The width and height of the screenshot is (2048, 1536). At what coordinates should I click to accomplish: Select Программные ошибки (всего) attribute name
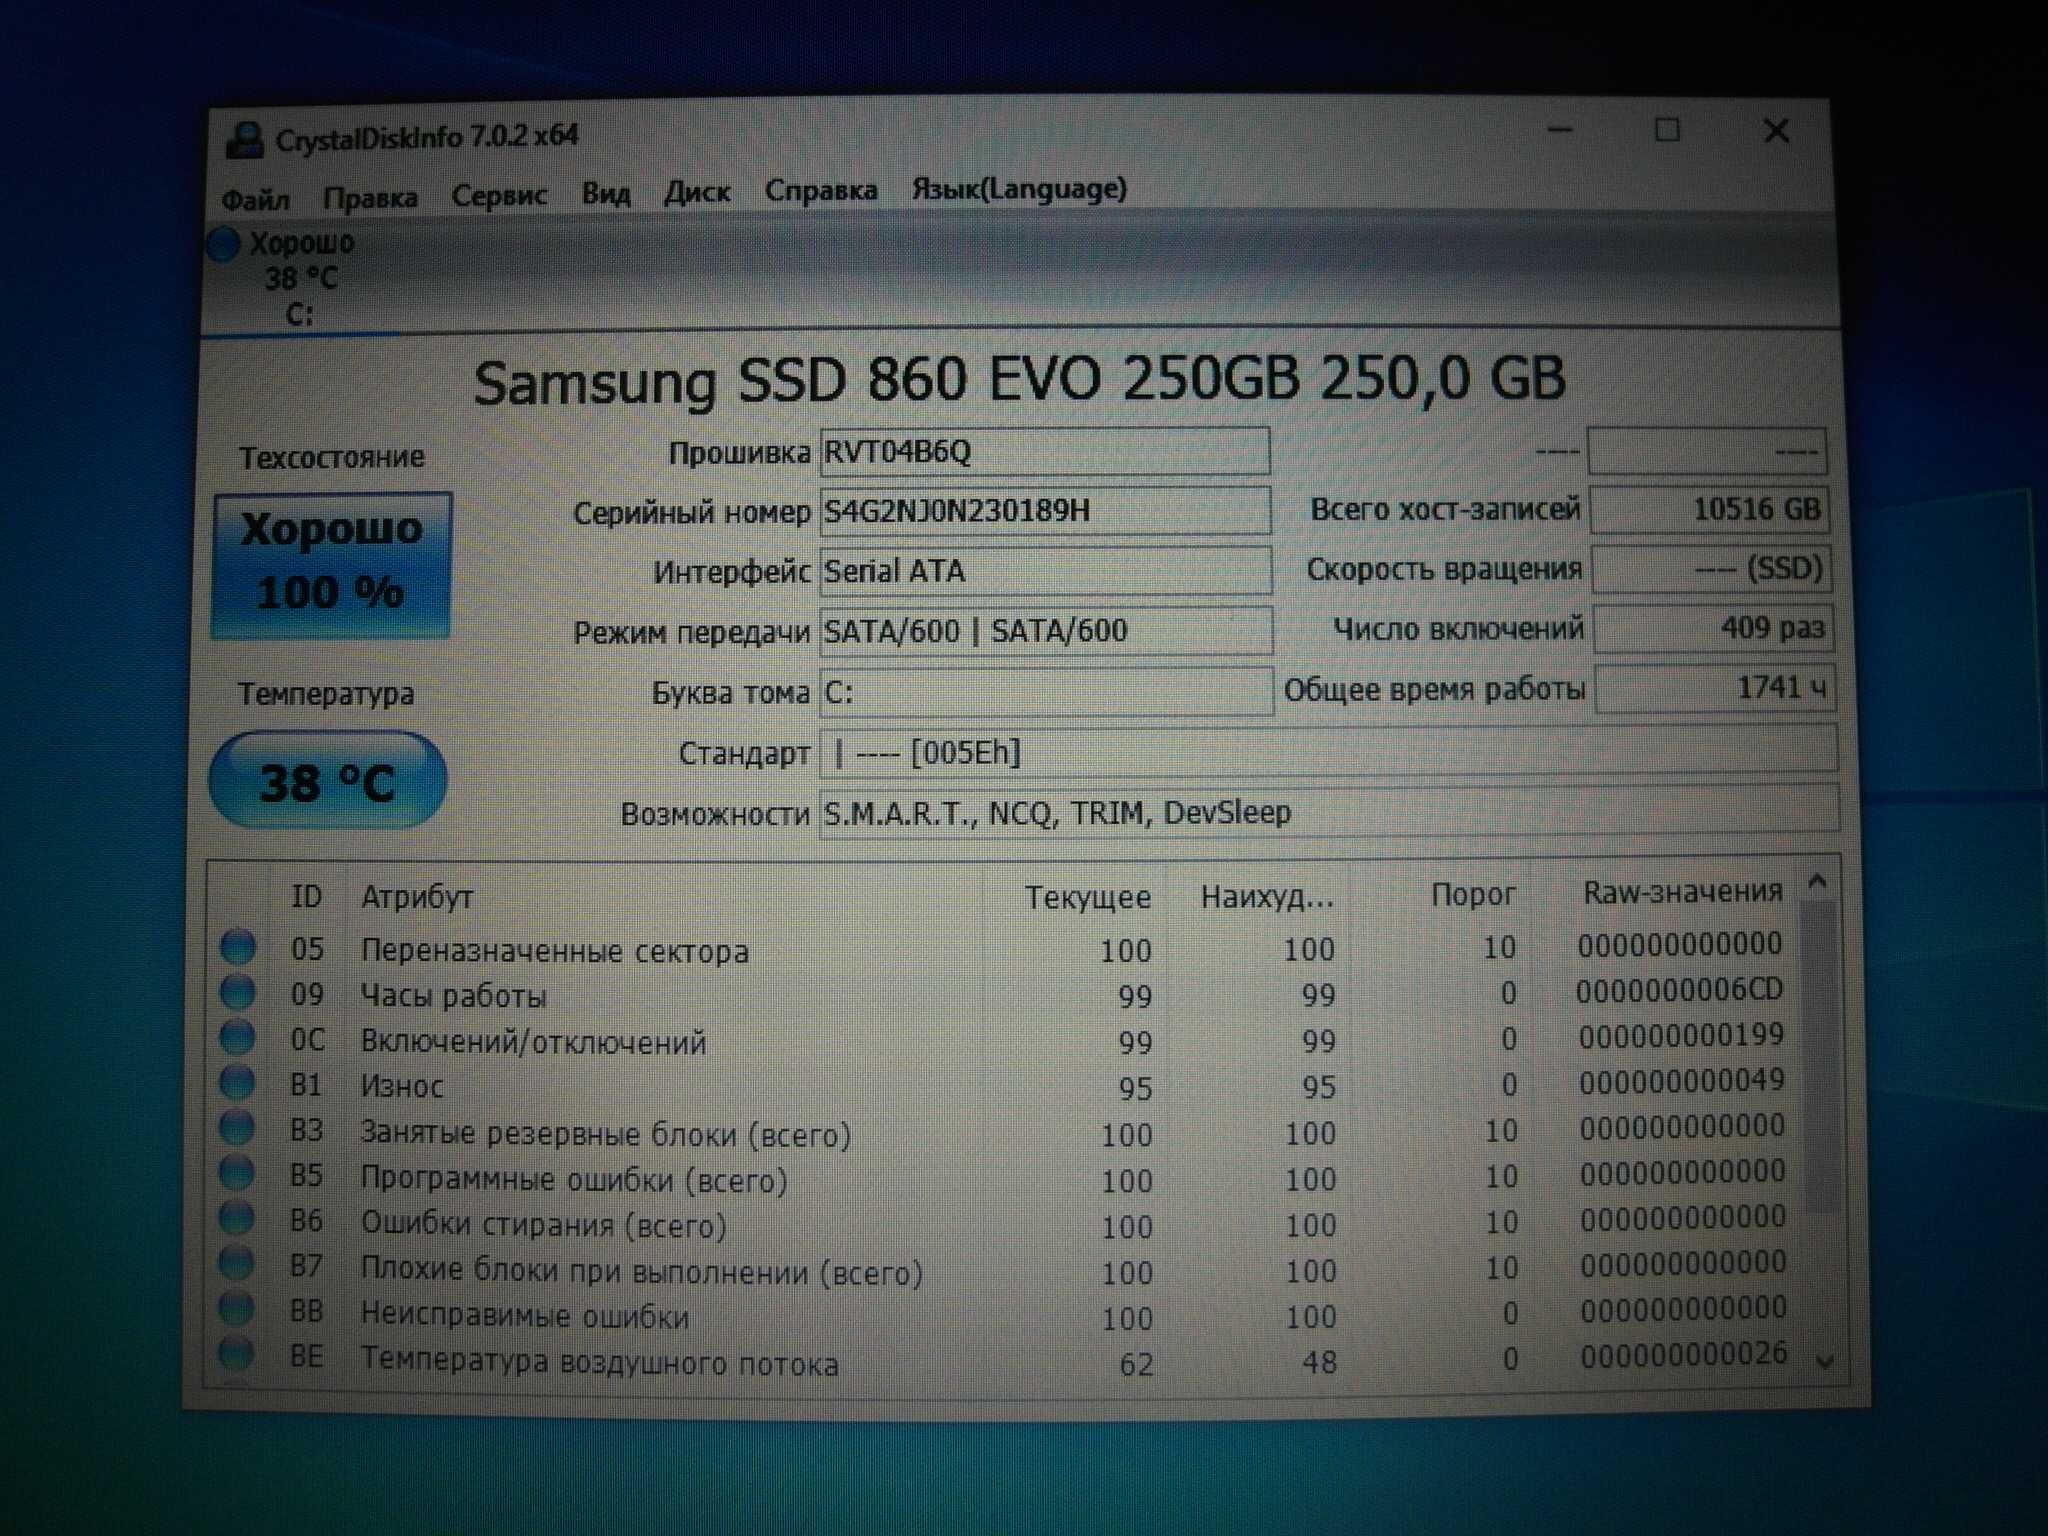(574, 1180)
